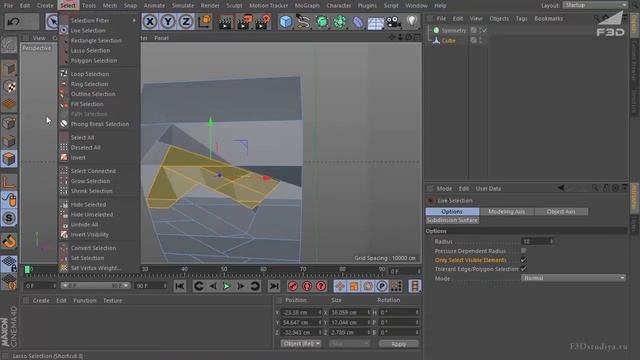Toggle Cube visibility dots
Viewport: 640px width, 360px height.
tap(480, 40)
